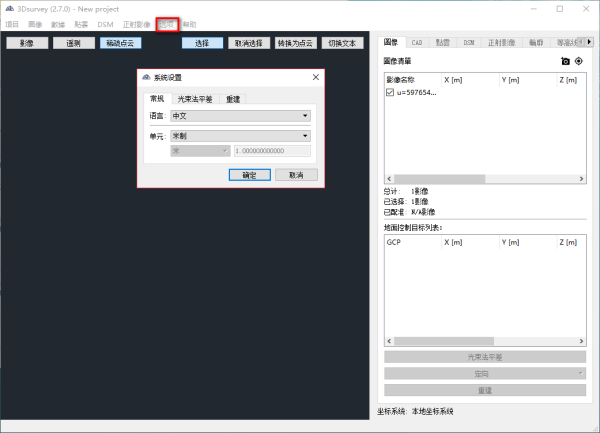The image size is (600, 433).
Task: Click the 确定 button
Action: pos(249,175)
